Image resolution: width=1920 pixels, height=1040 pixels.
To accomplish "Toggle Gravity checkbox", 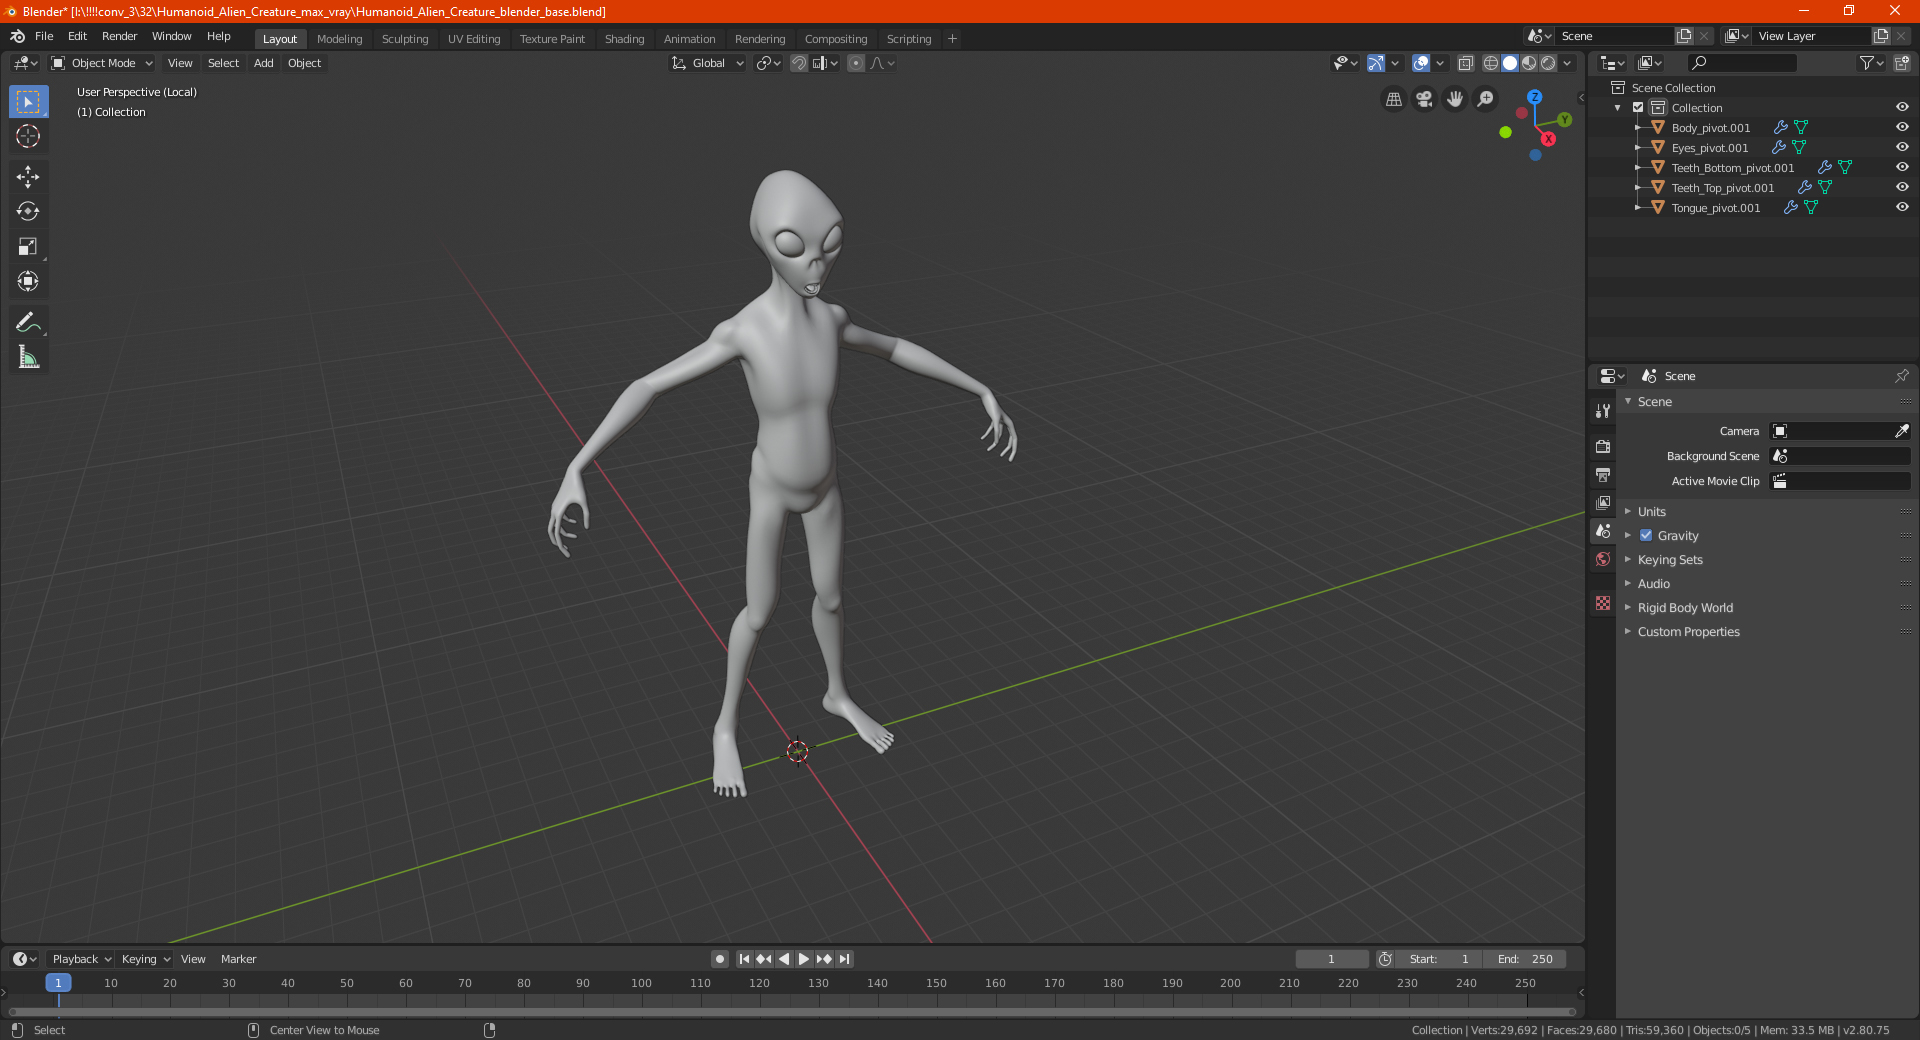I will tap(1646, 535).
